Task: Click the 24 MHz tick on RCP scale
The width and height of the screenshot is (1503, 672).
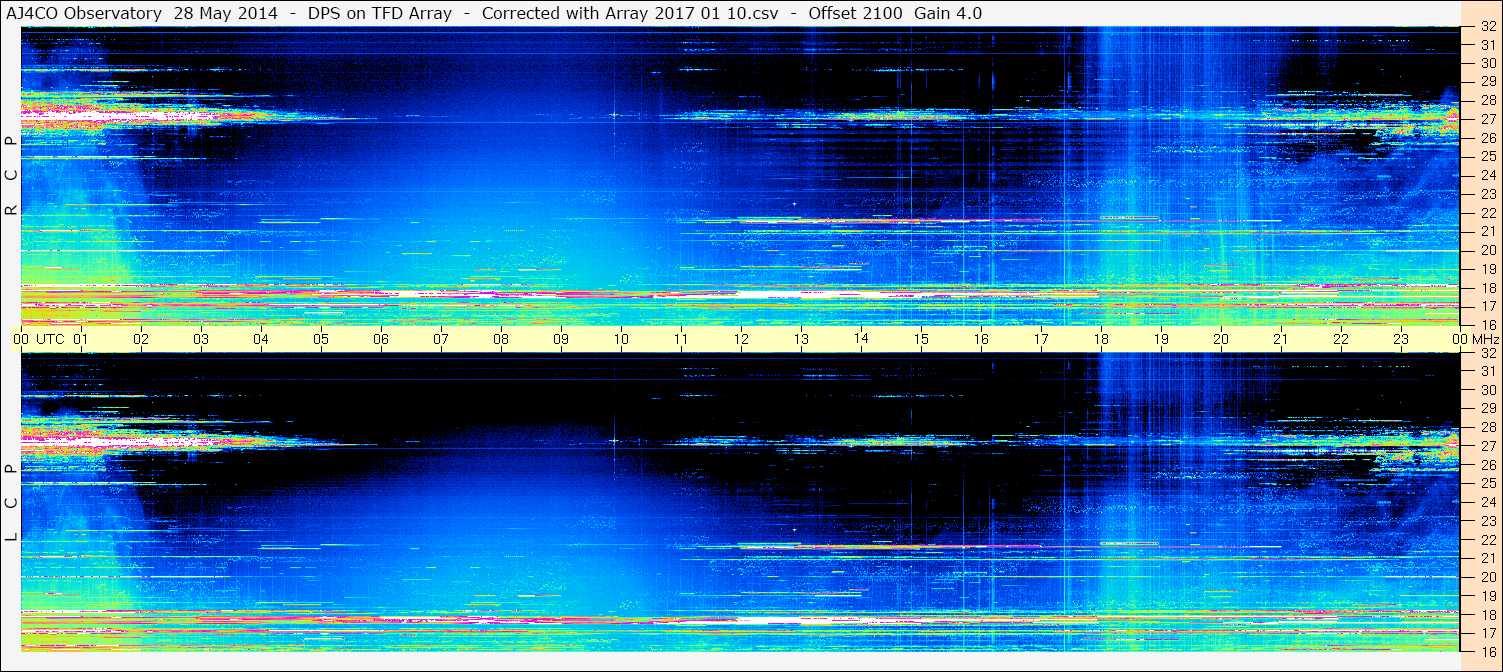Action: pyautogui.click(x=1487, y=175)
